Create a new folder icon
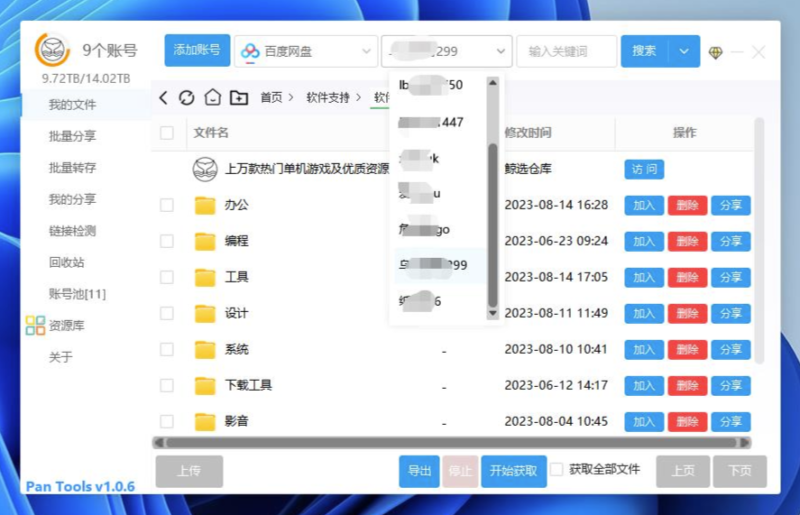The image size is (800, 515). pyautogui.click(x=239, y=97)
